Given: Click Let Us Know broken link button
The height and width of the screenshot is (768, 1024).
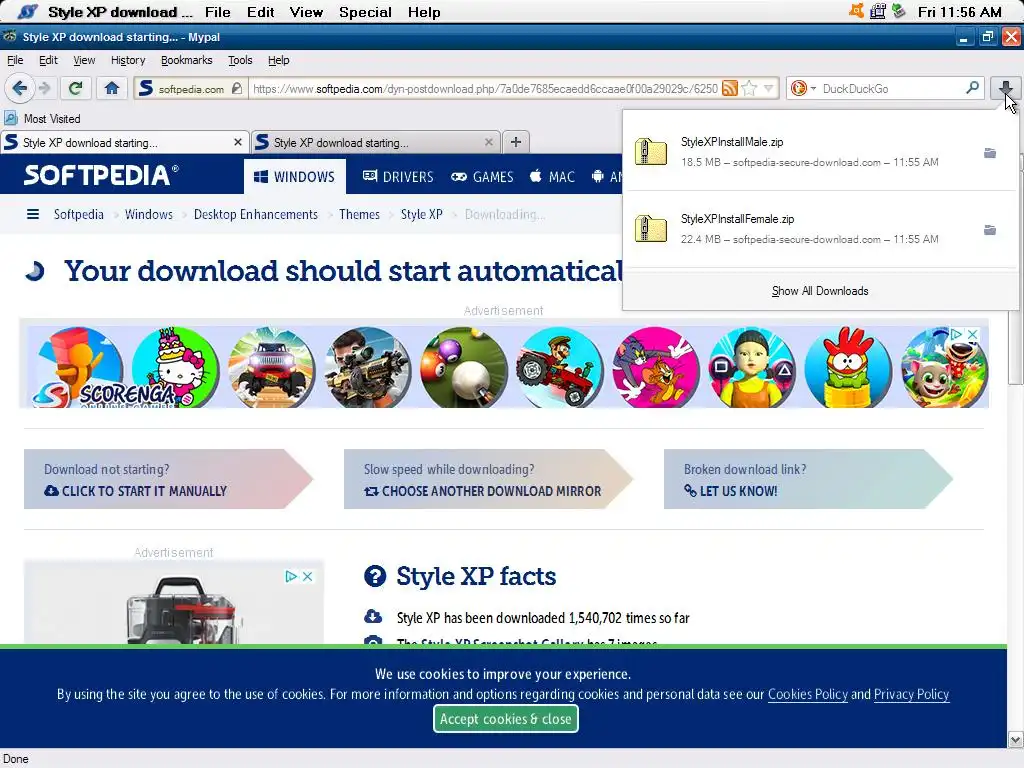Looking at the screenshot, I should tap(808, 479).
